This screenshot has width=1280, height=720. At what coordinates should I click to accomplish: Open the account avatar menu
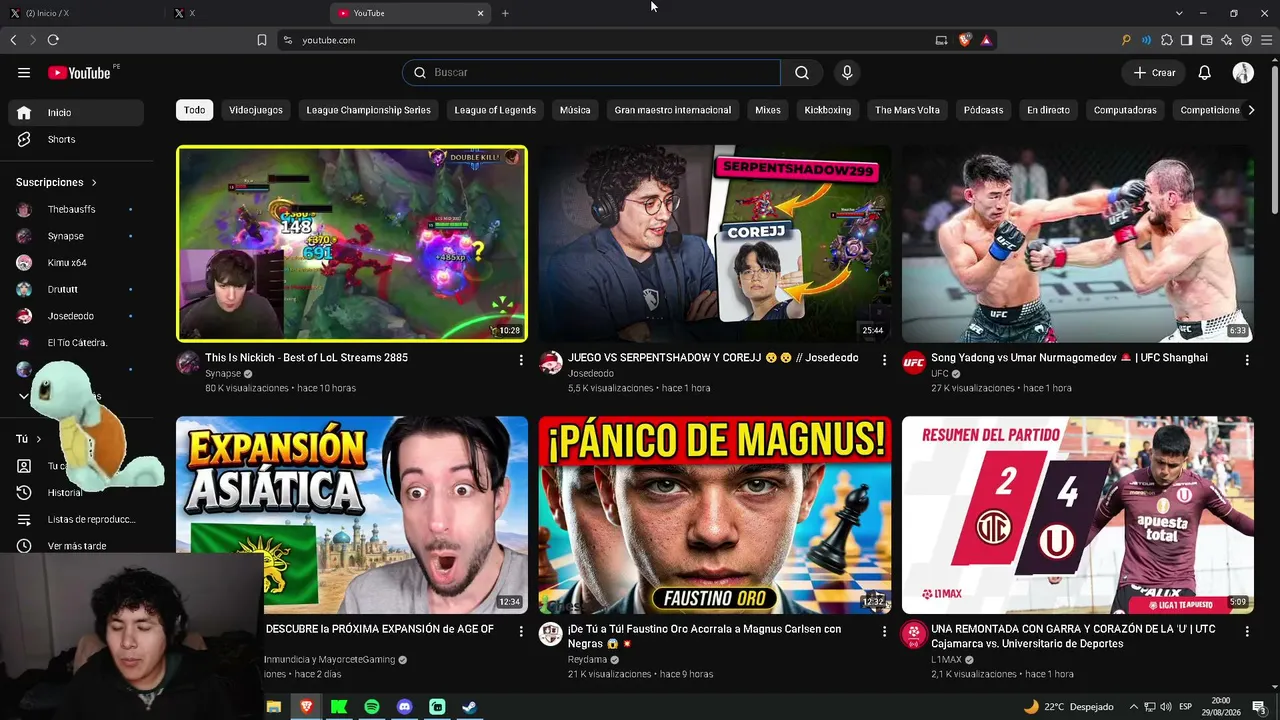tap(1243, 73)
